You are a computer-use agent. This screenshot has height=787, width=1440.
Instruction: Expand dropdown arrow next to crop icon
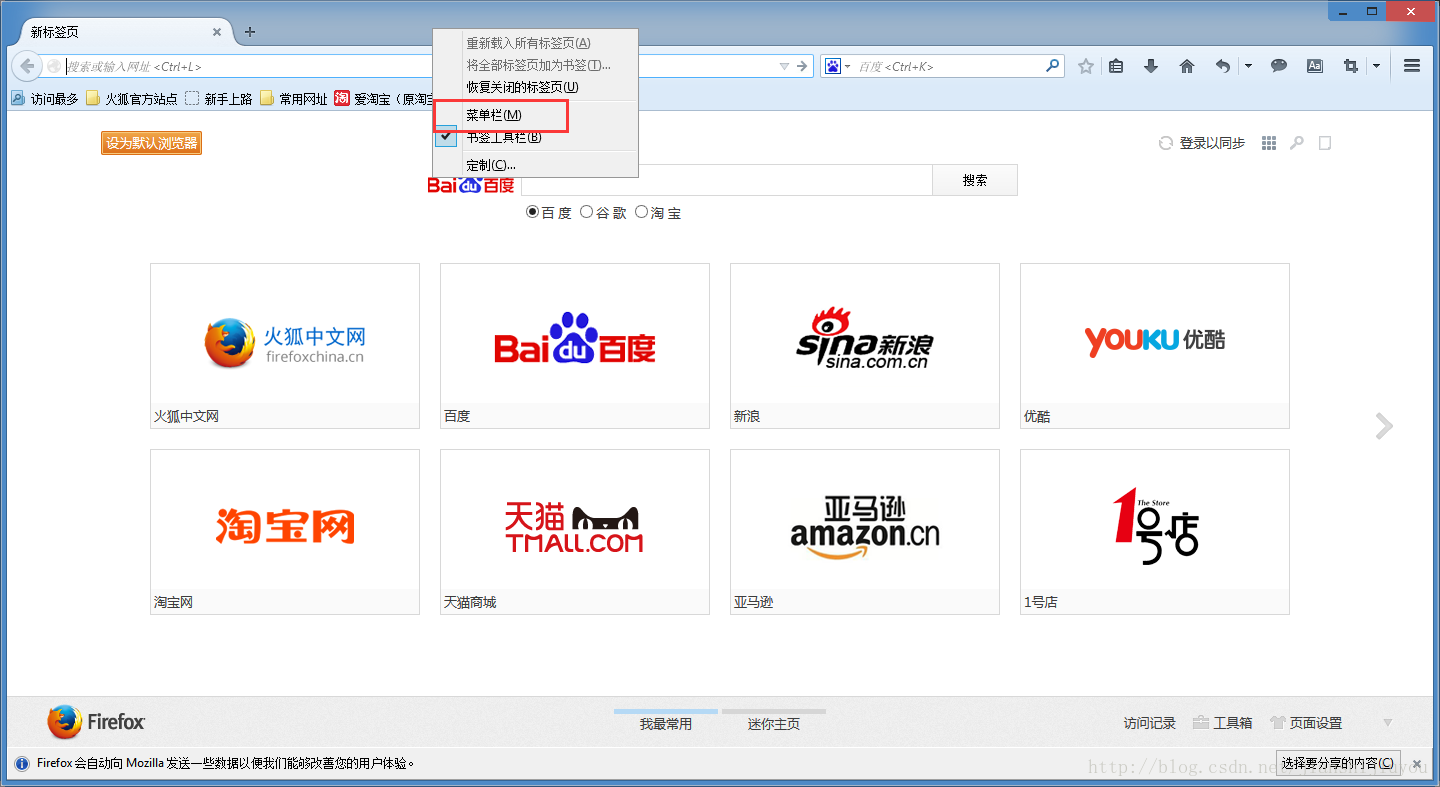click(x=1376, y=66)
